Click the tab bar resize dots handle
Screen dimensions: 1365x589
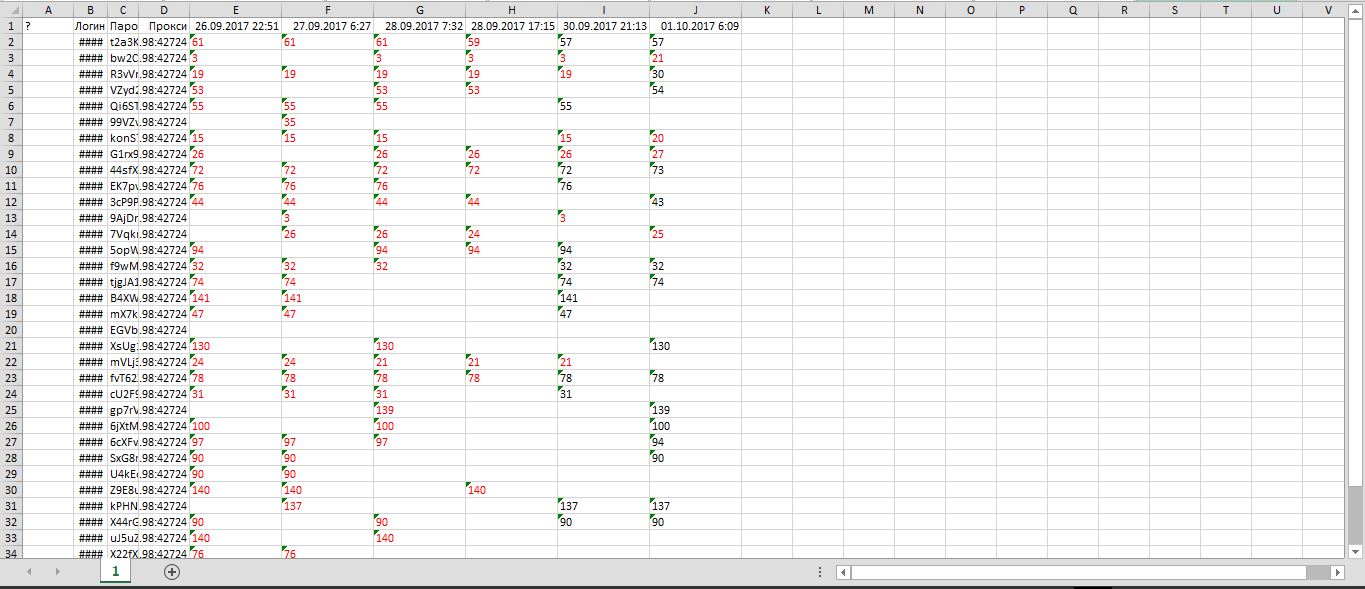(820, 572)
